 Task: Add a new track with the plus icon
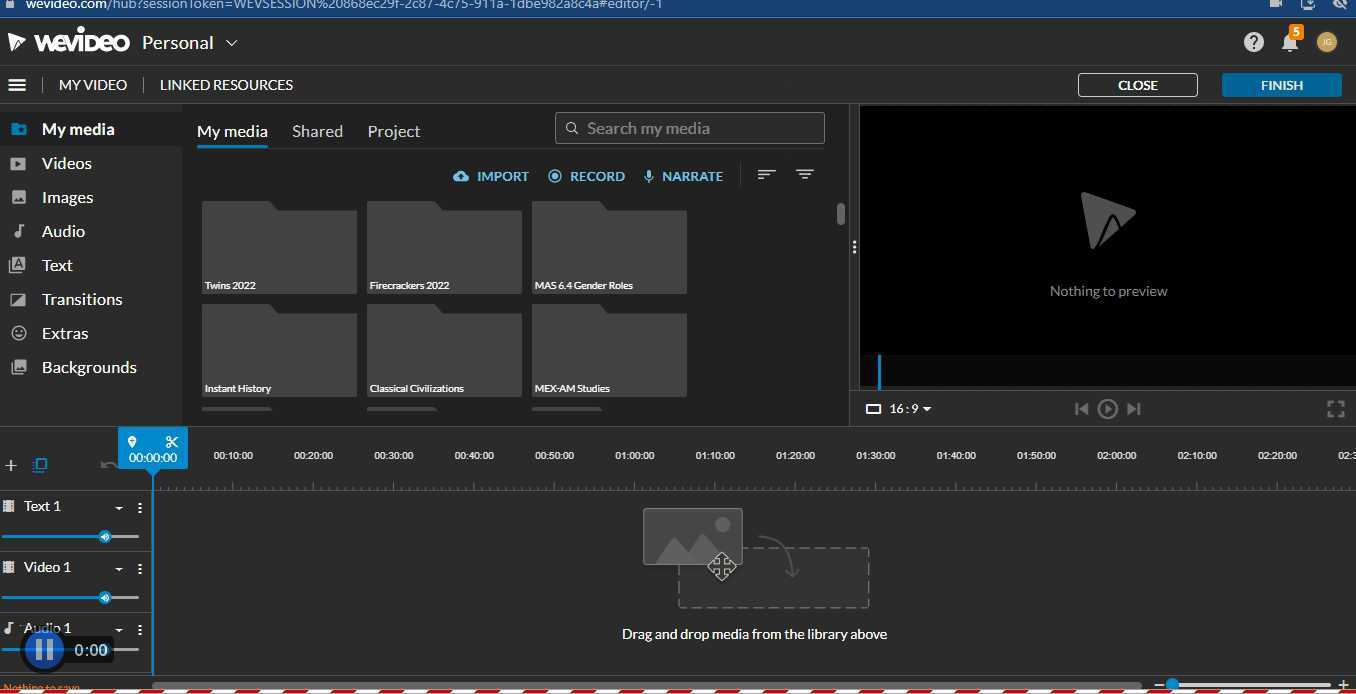[x=11, y=464]
